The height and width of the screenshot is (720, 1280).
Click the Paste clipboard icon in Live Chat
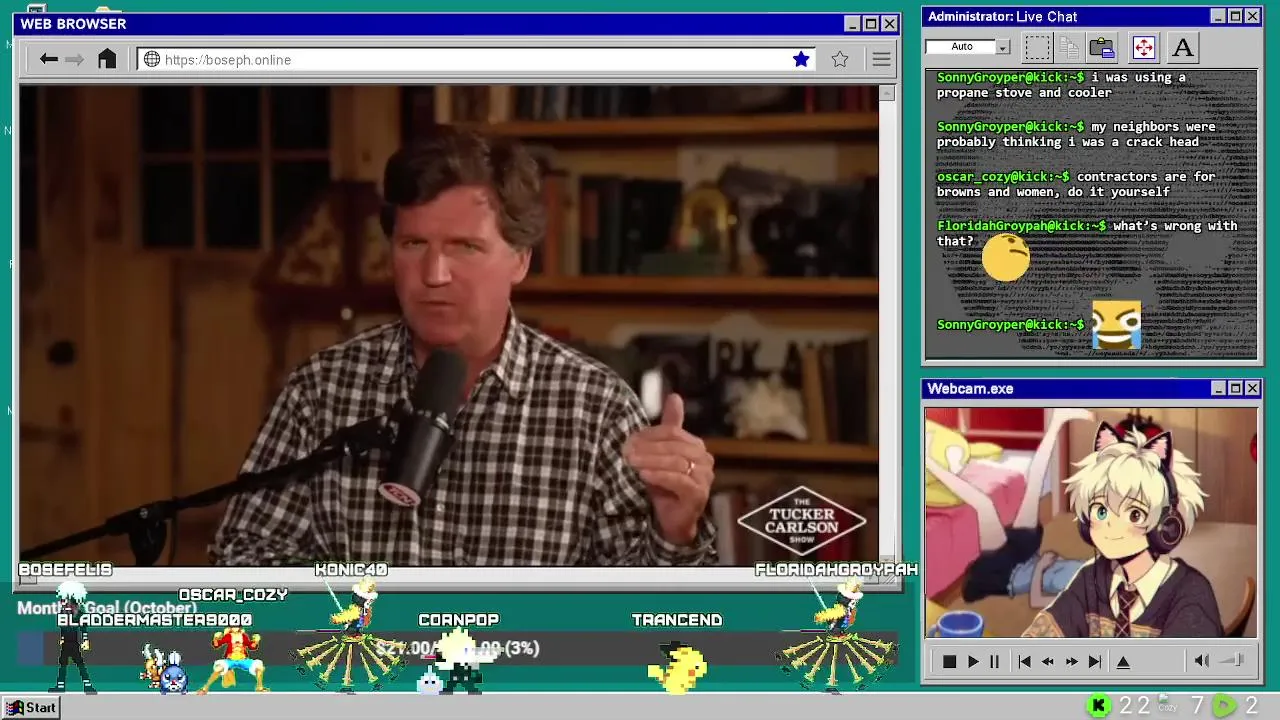tap(1102, 47)
